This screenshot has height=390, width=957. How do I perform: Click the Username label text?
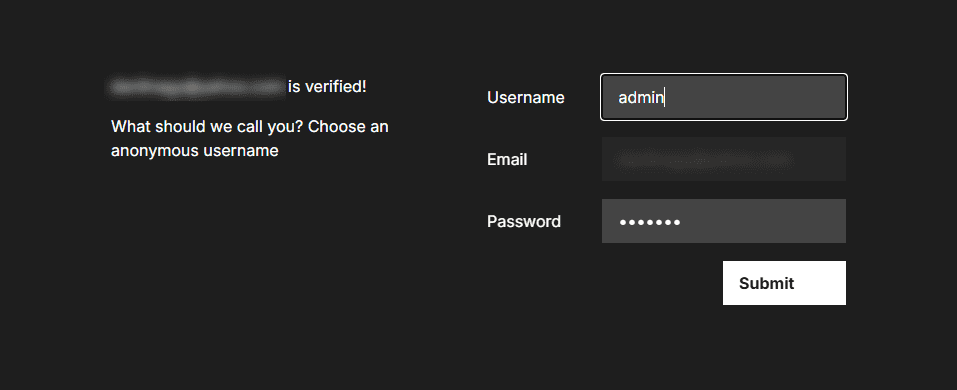[x=525, y=98]
